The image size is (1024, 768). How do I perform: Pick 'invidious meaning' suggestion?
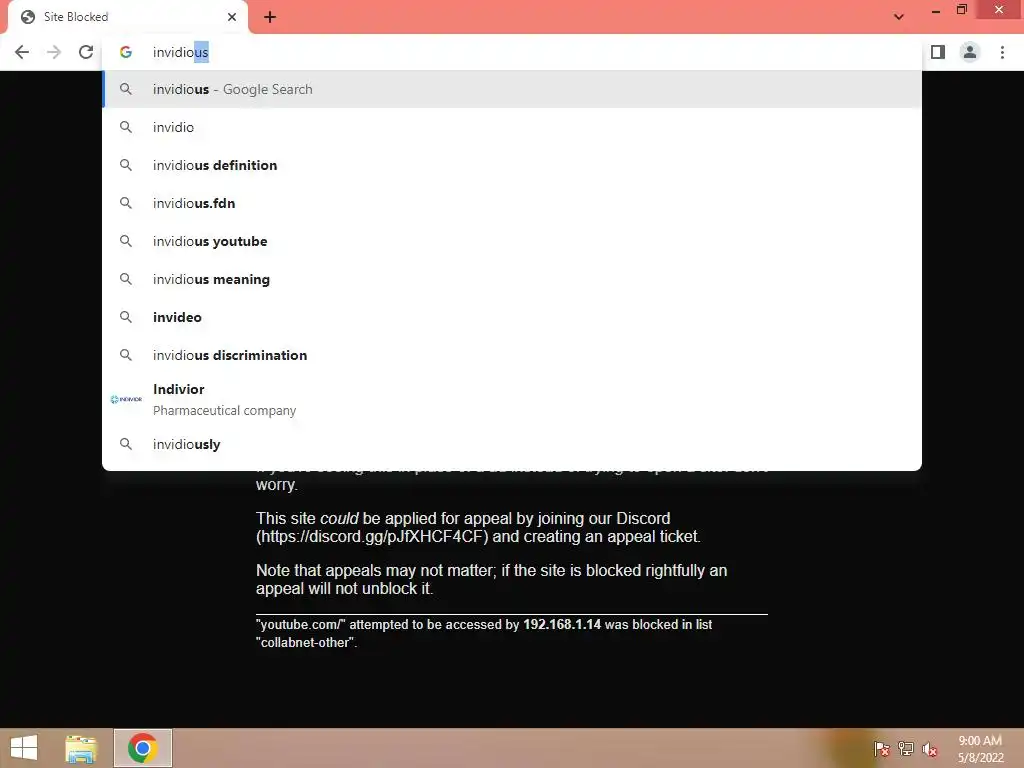click(x=512, y=279)
